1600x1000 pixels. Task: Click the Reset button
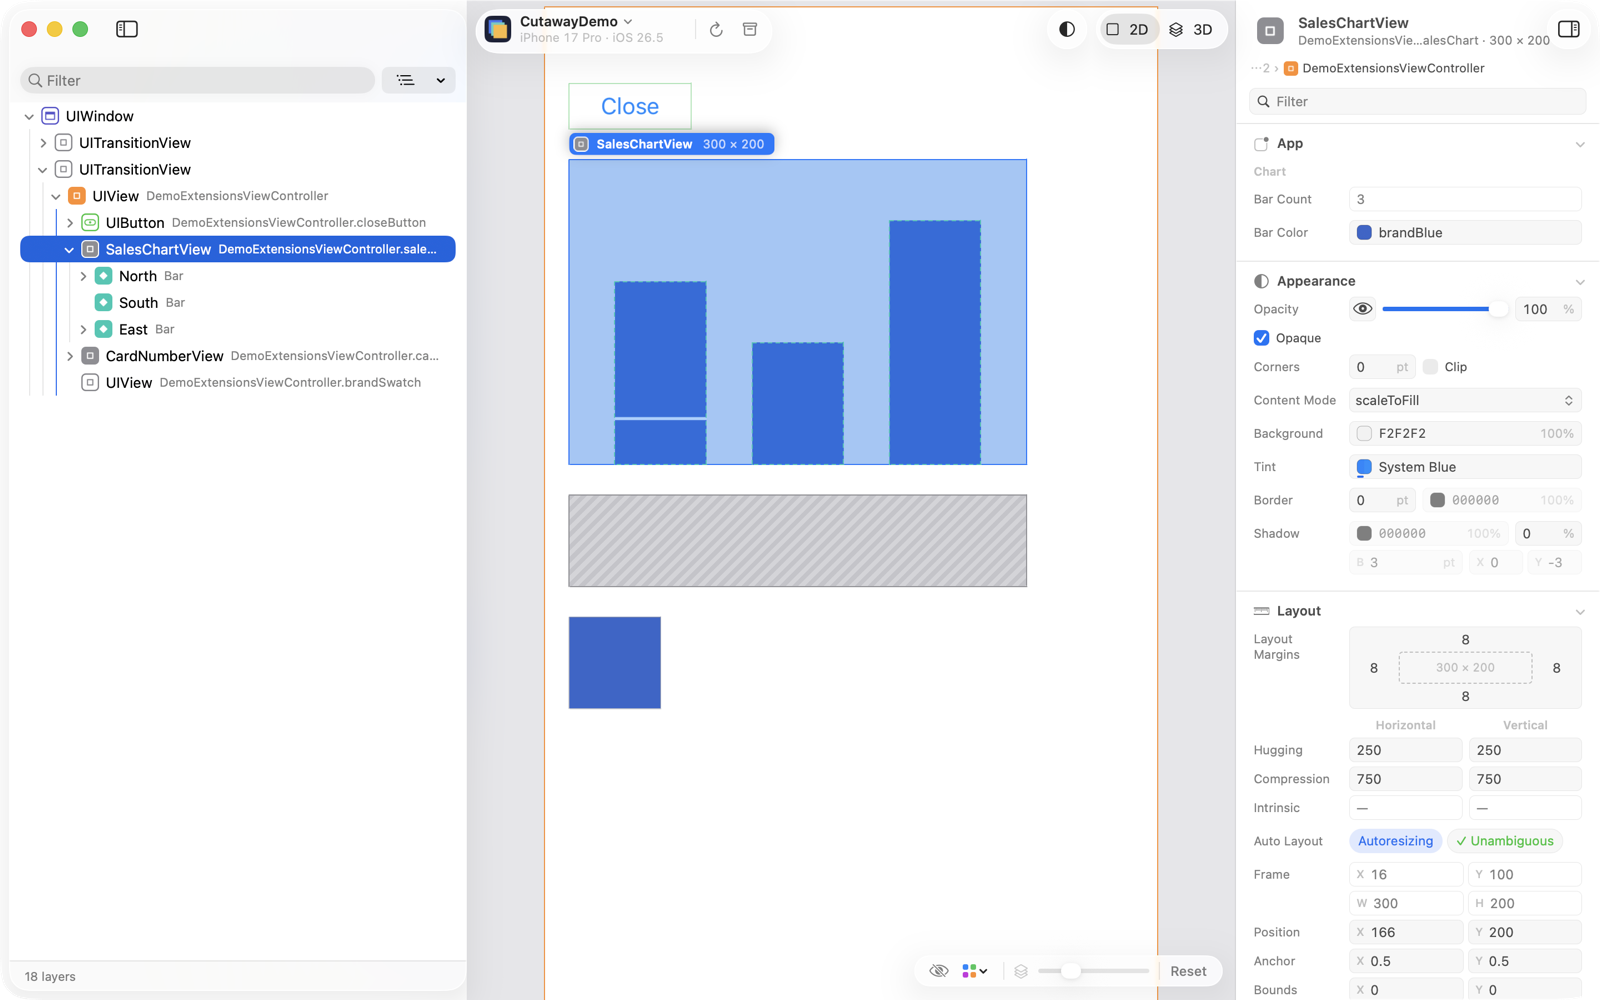coord(1188,971)
